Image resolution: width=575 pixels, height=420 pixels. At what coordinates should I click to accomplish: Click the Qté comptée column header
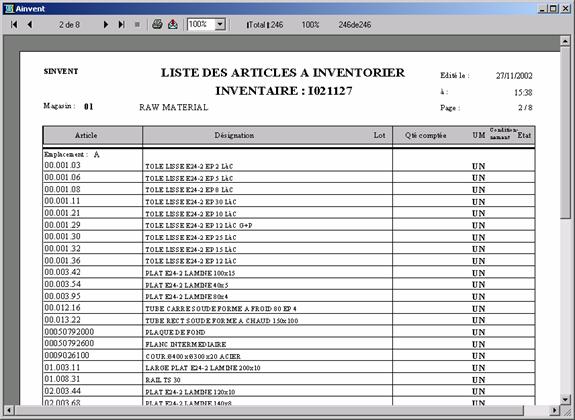[425, 135]
